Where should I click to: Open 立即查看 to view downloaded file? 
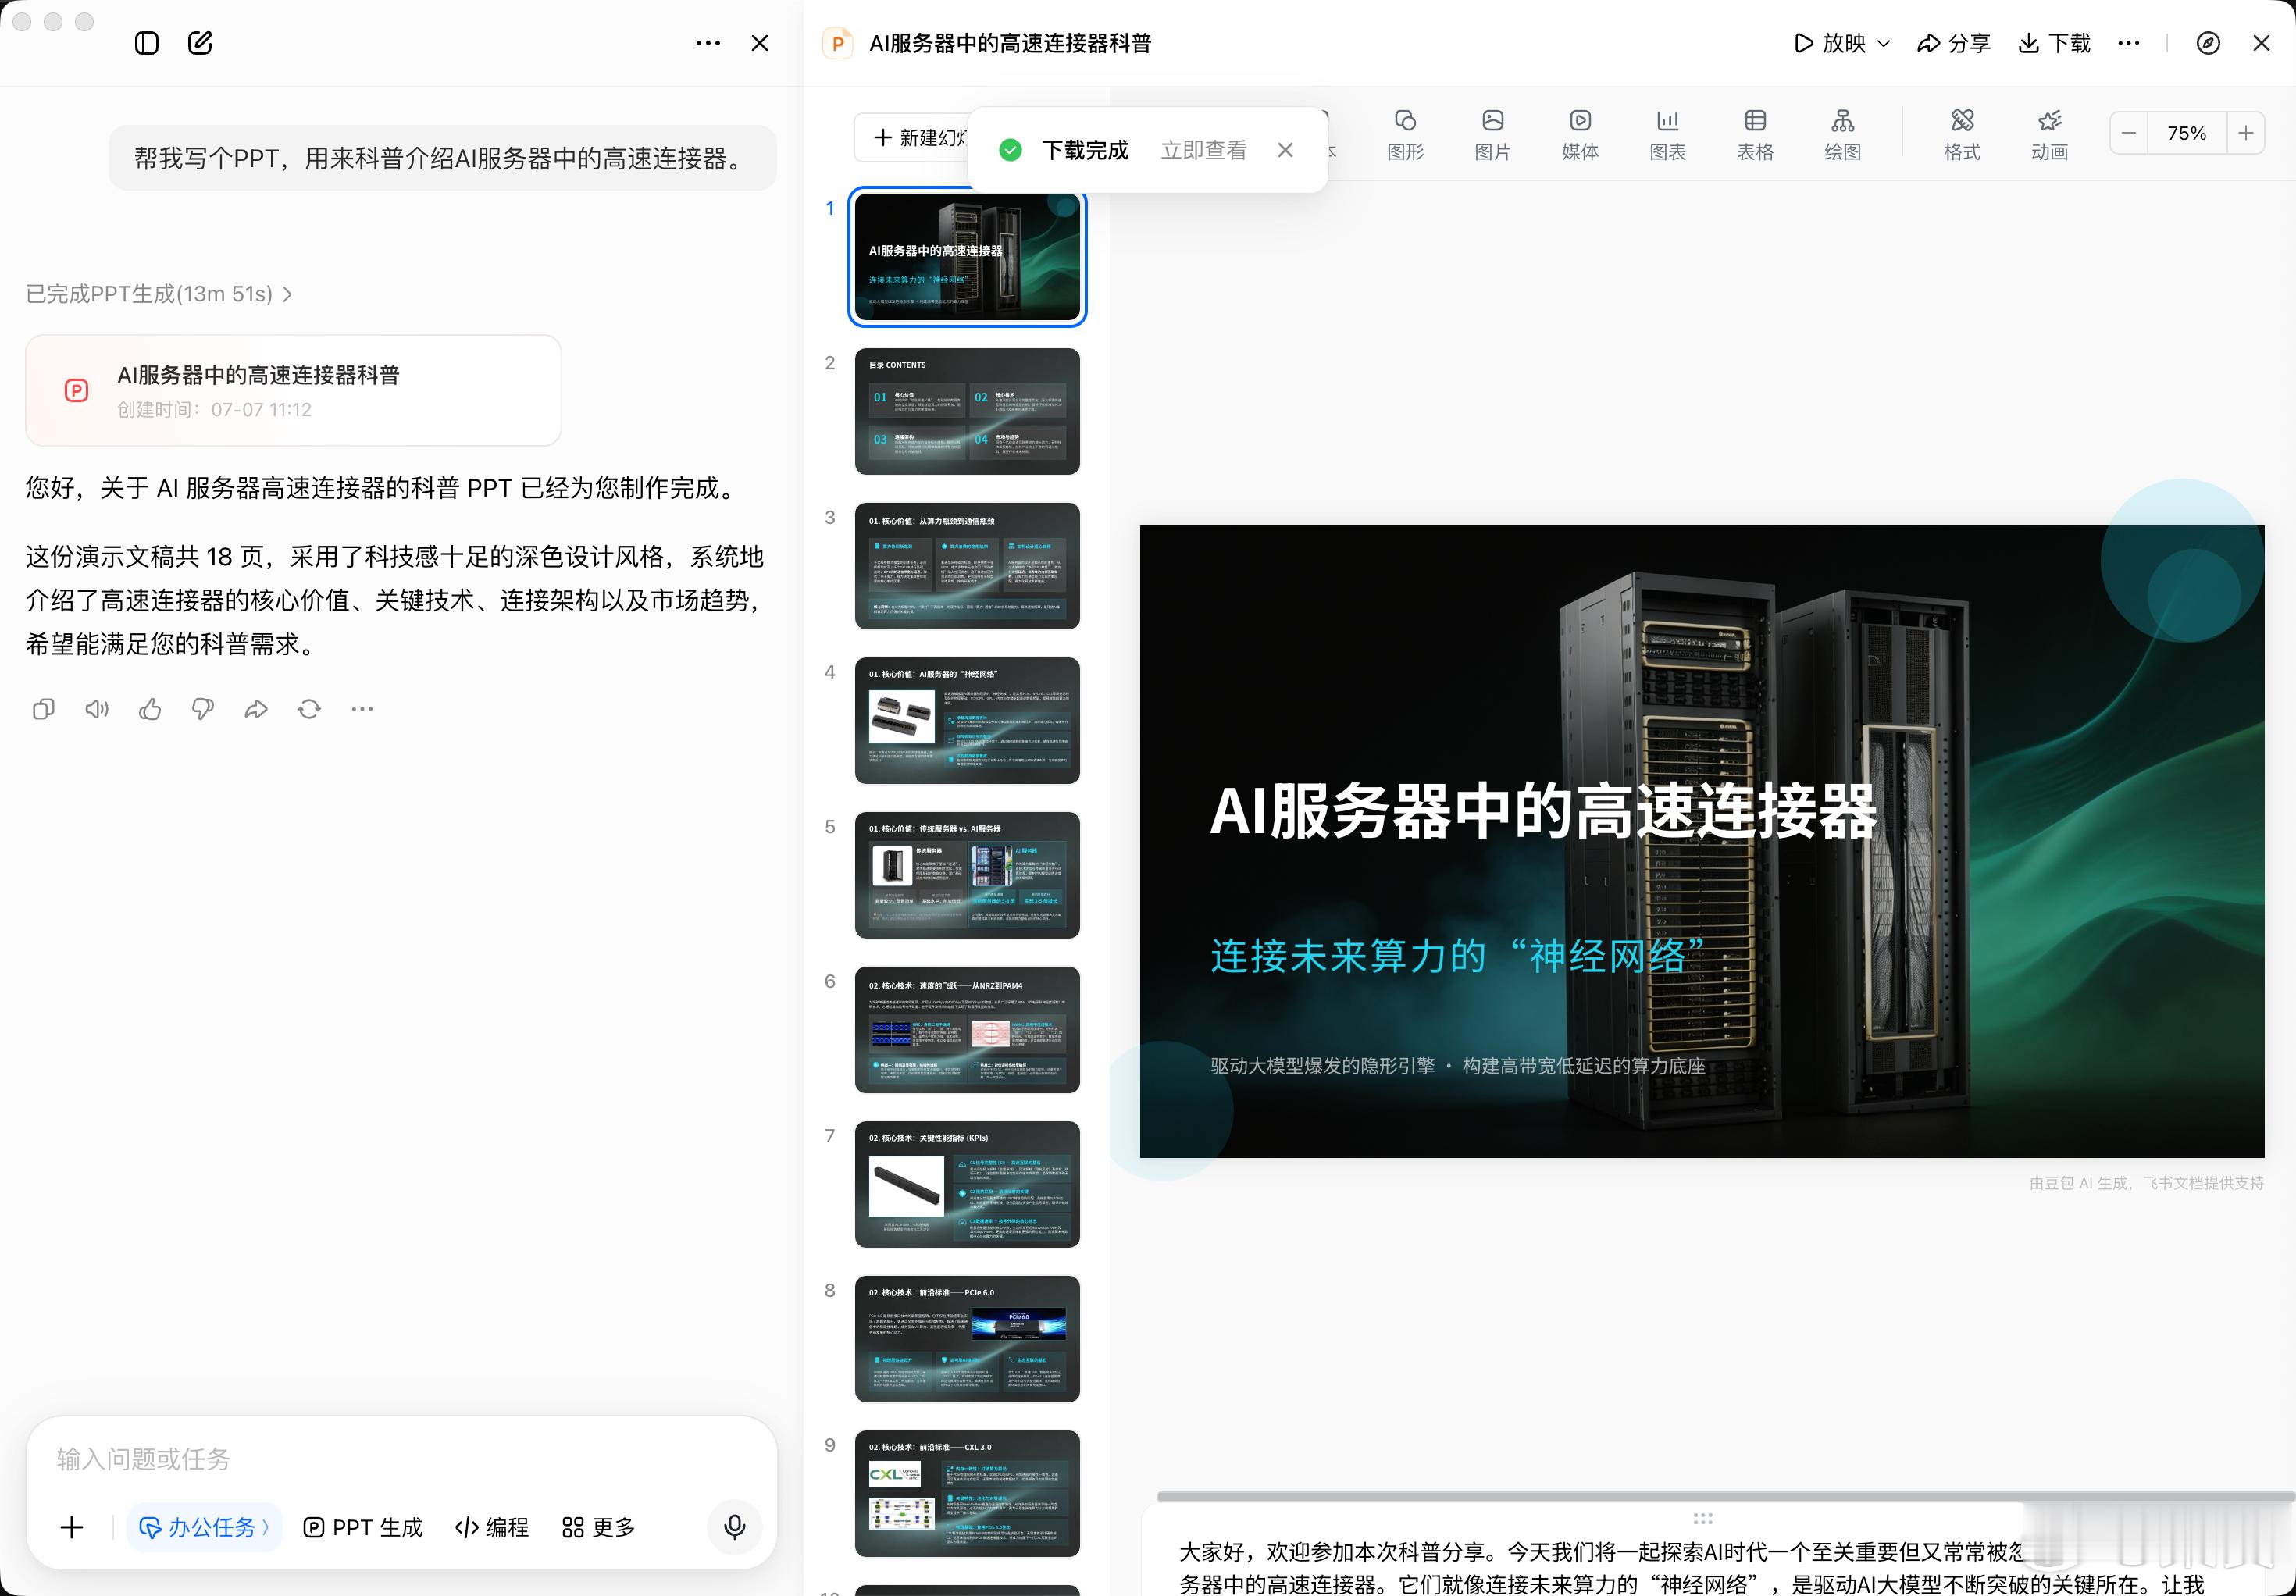tap(1204, 150)
